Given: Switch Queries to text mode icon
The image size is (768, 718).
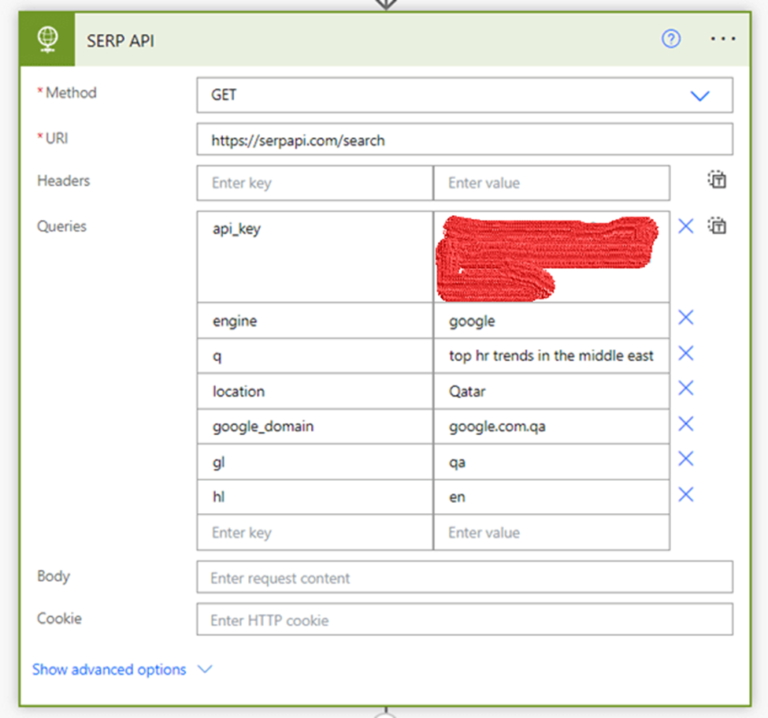Looking at the screenshot, I should pyautogui.click(x=716, y=226).
